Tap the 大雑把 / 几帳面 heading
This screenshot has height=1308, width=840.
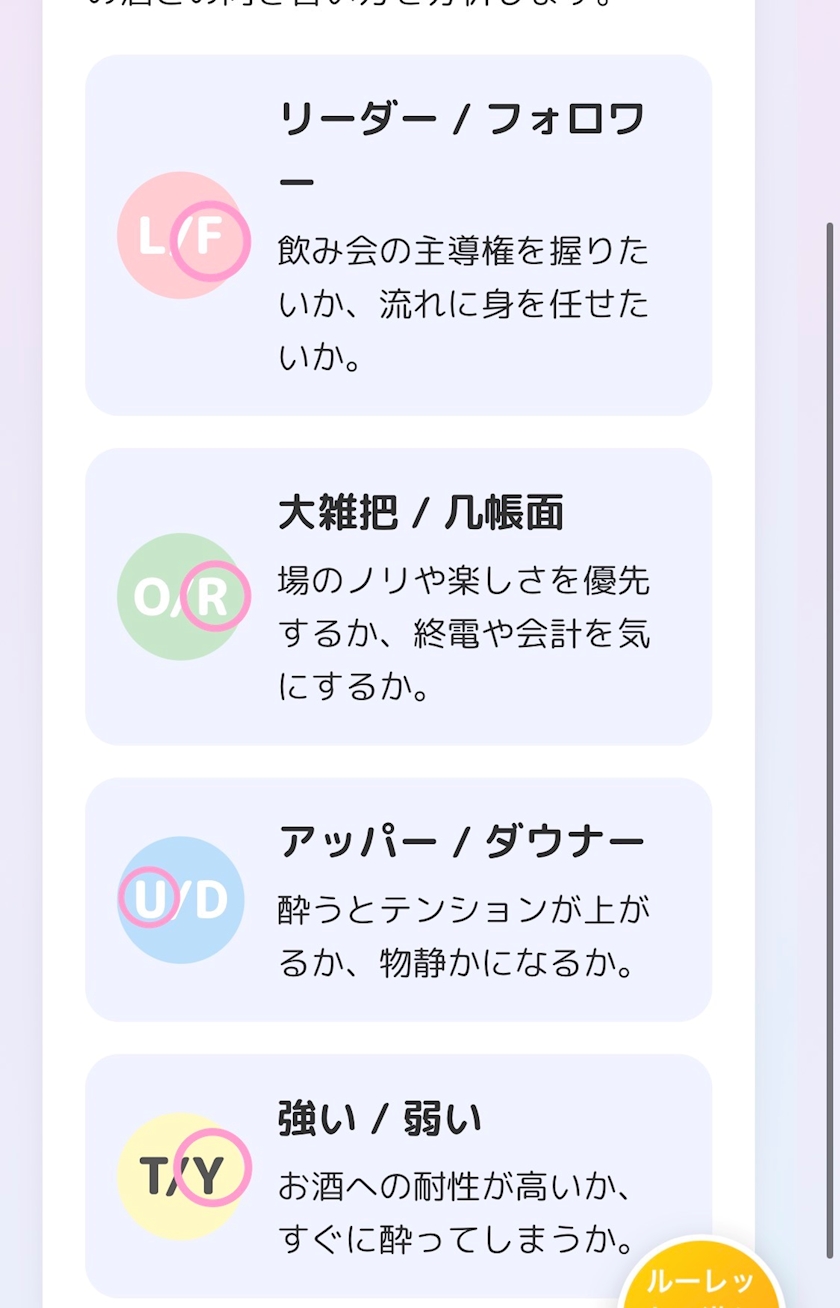[421, 513]
